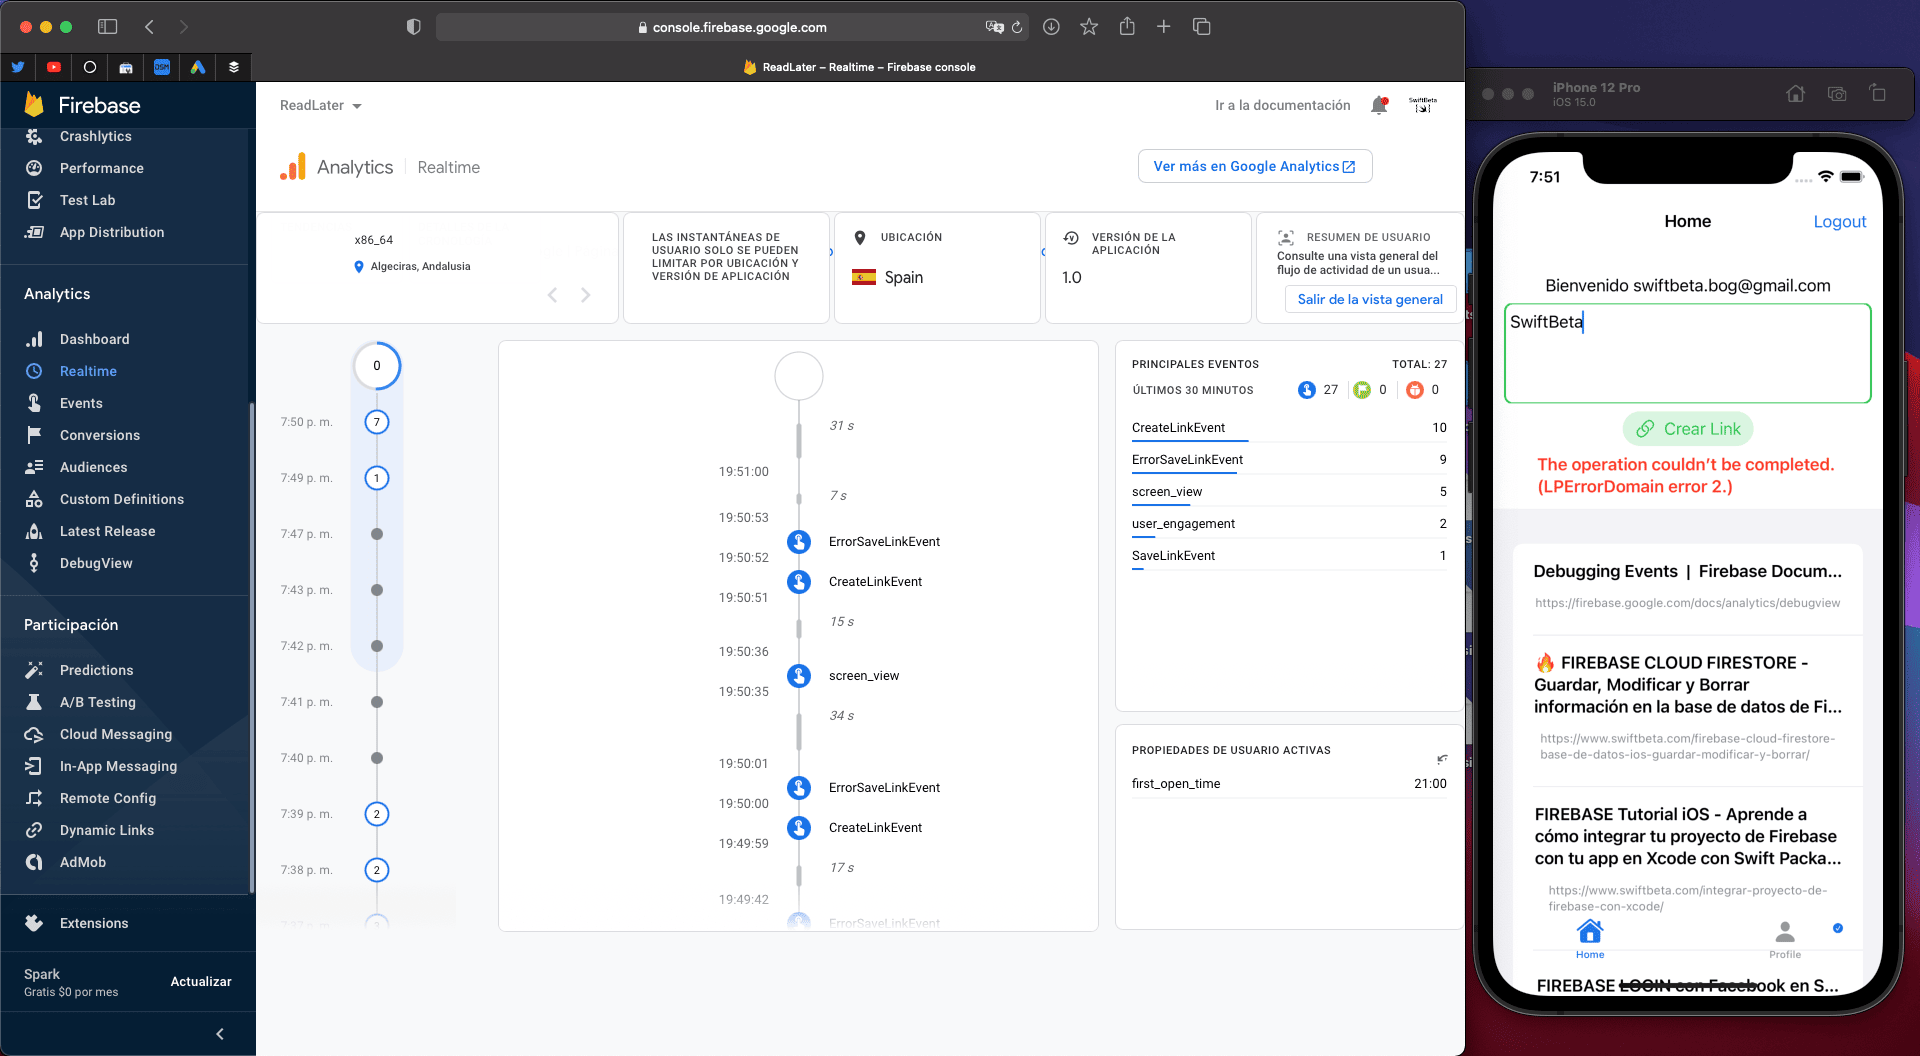This screenshot has width=1920, height=1056.
Task: Select the Realtime clock icon
Action: [34, 371]
